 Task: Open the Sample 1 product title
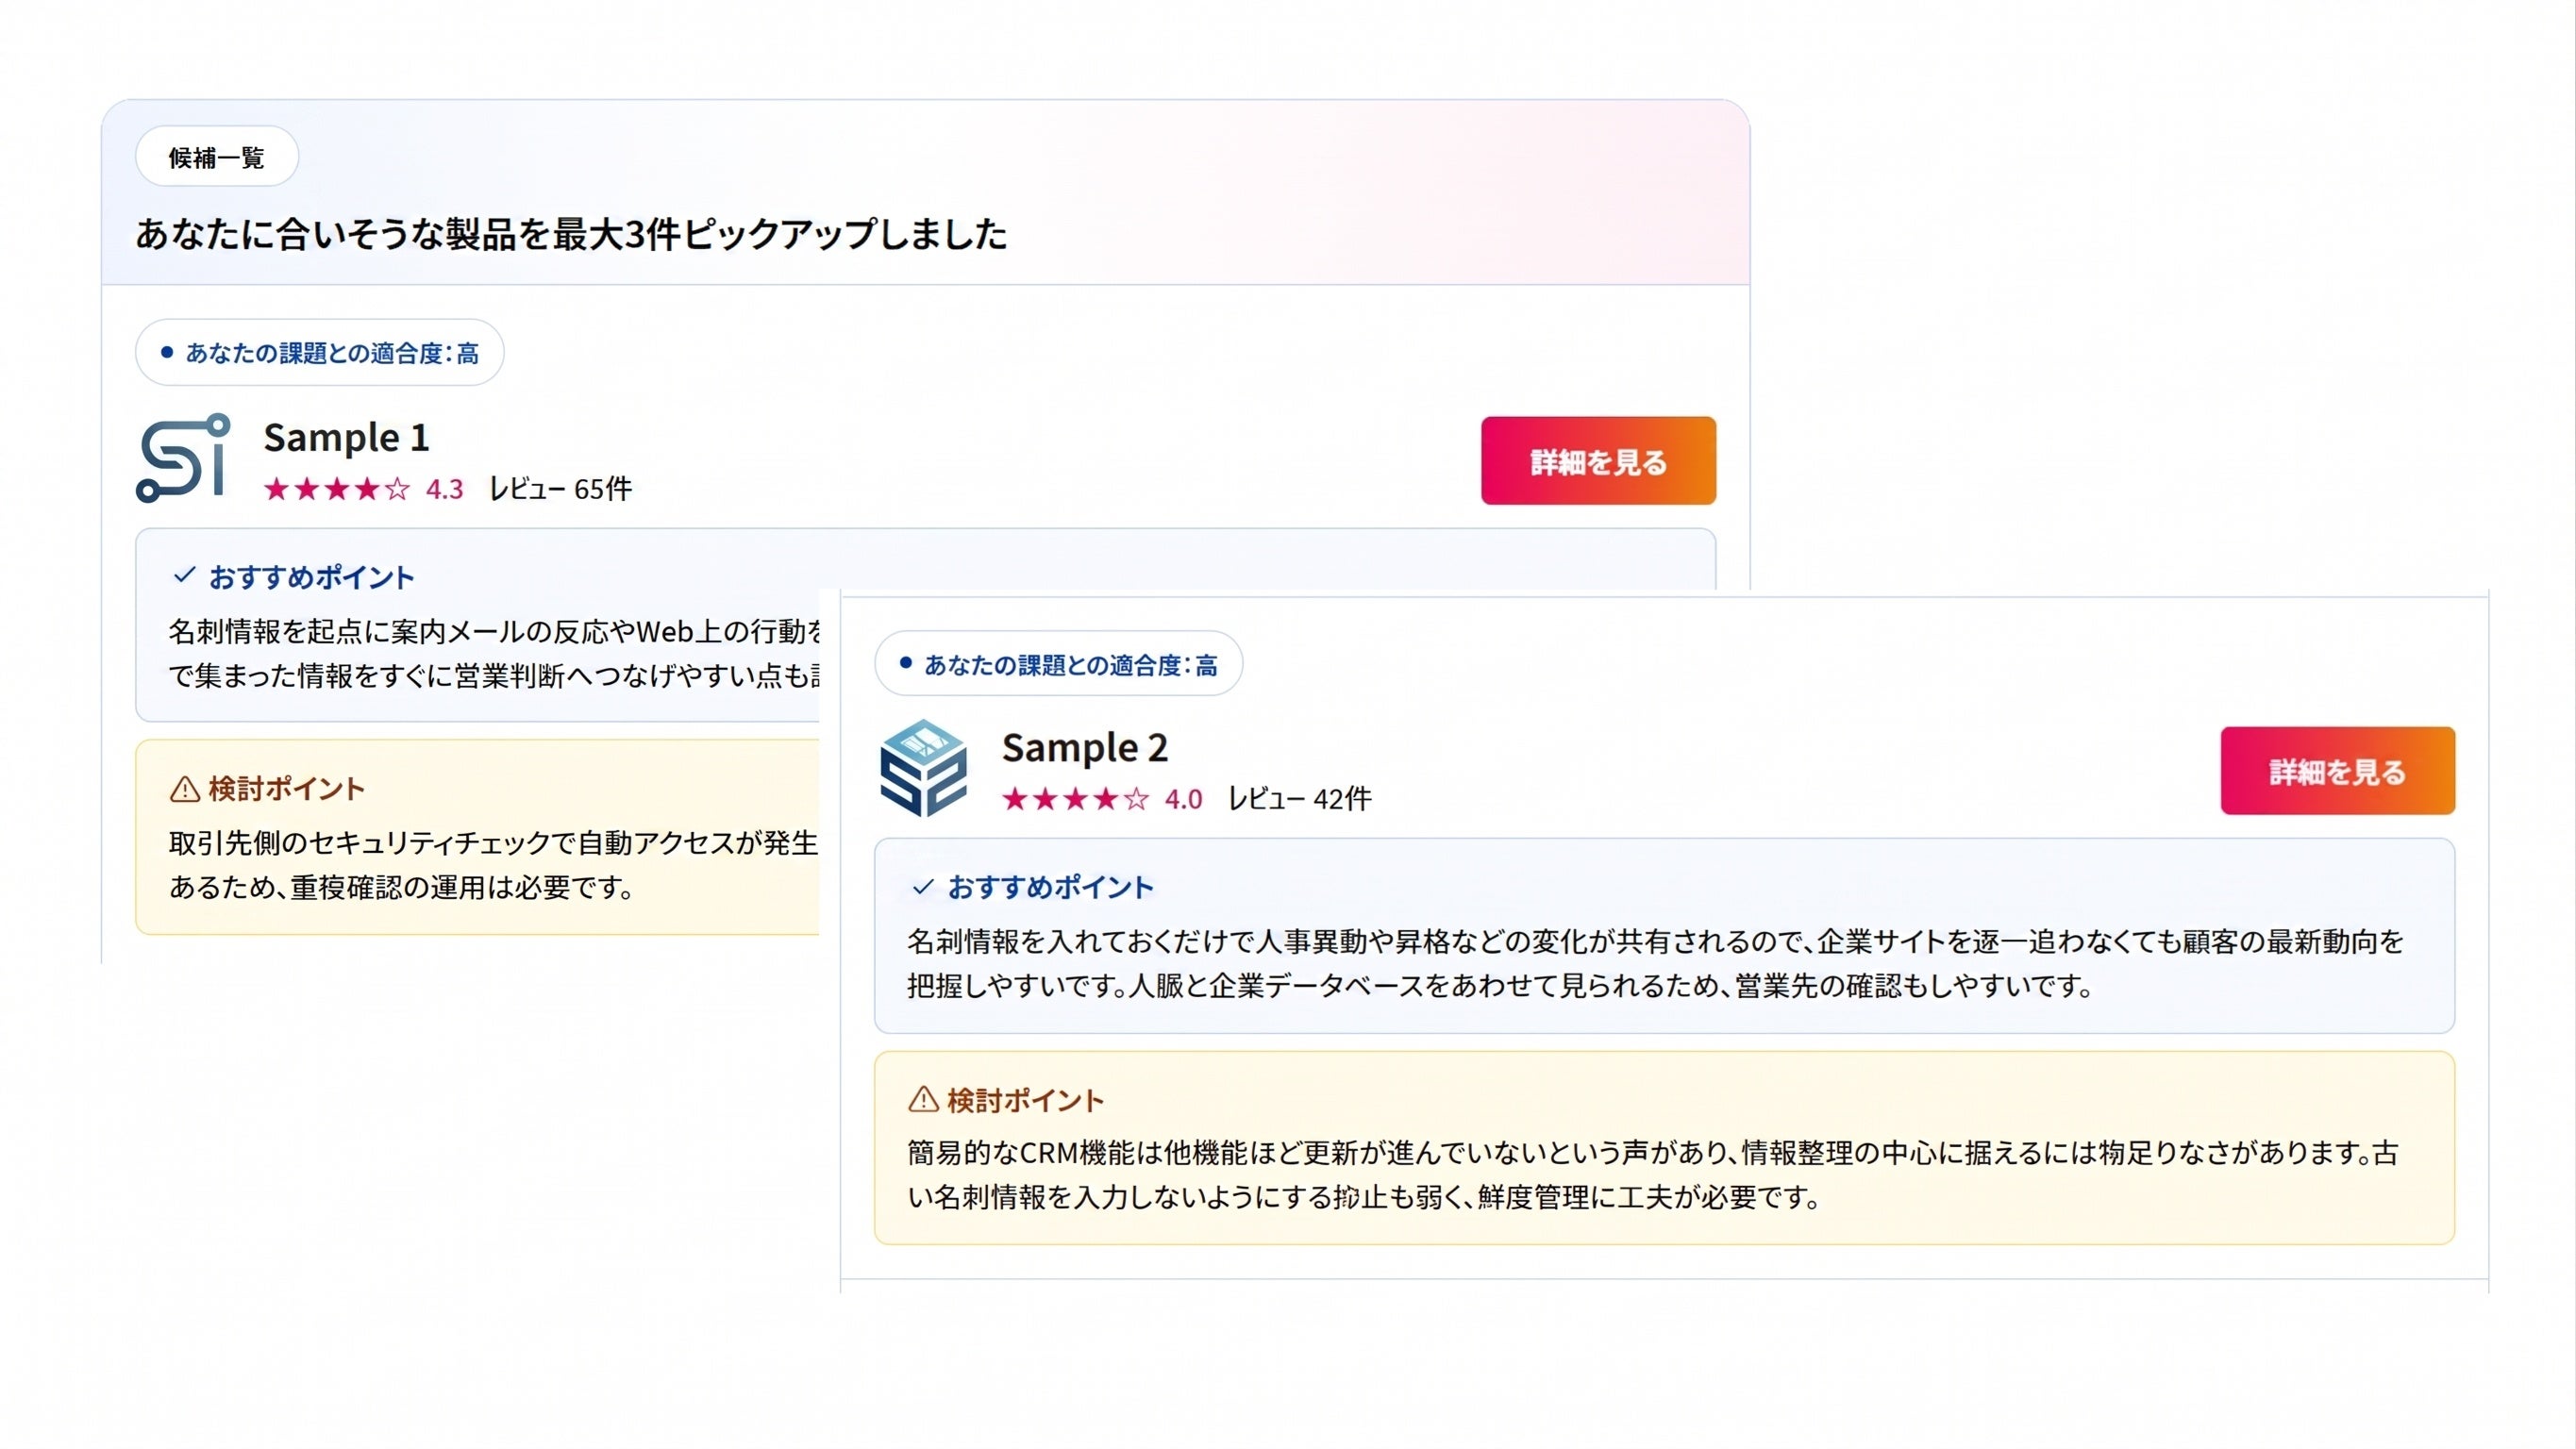pyautogui.click(x=346, y=438)
